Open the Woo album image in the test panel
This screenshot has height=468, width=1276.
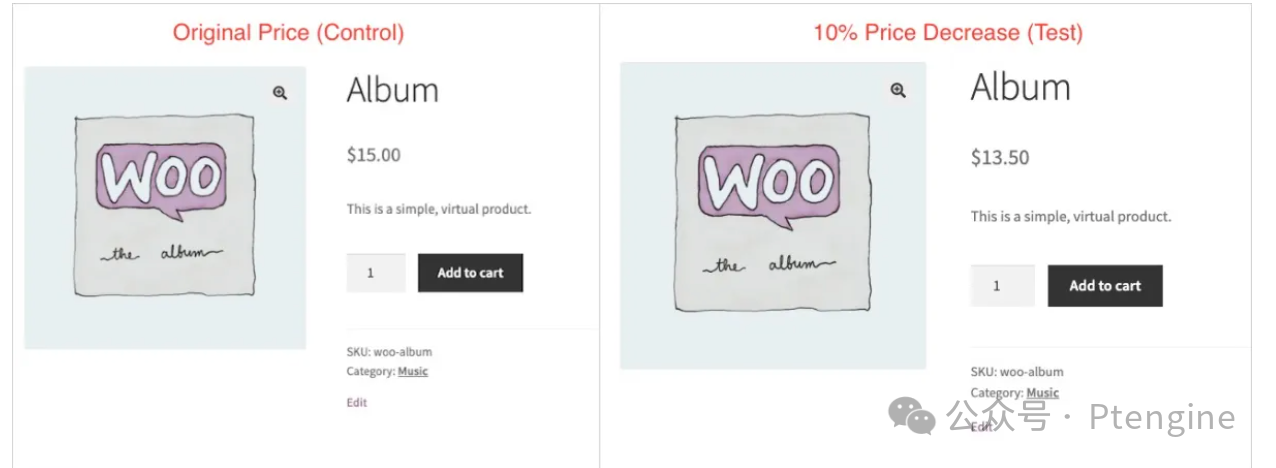click(772, 215)
